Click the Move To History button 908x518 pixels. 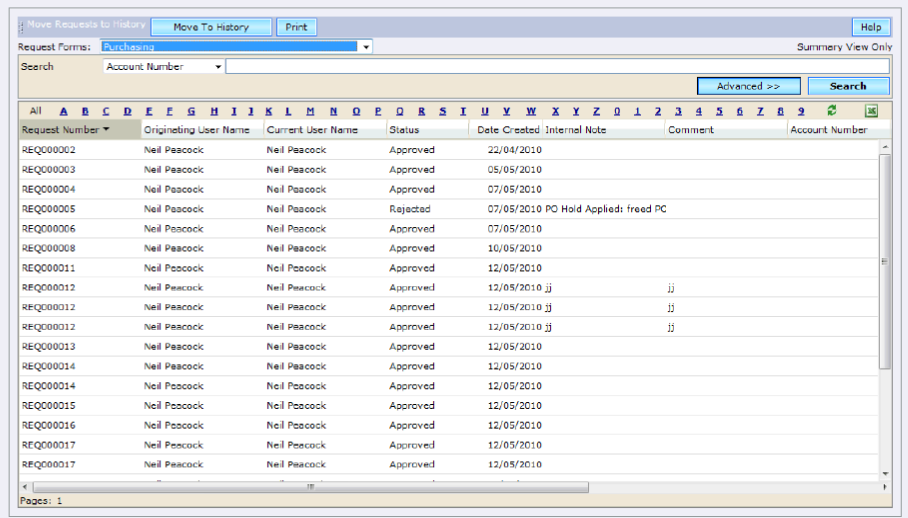(x=211, y=27)
